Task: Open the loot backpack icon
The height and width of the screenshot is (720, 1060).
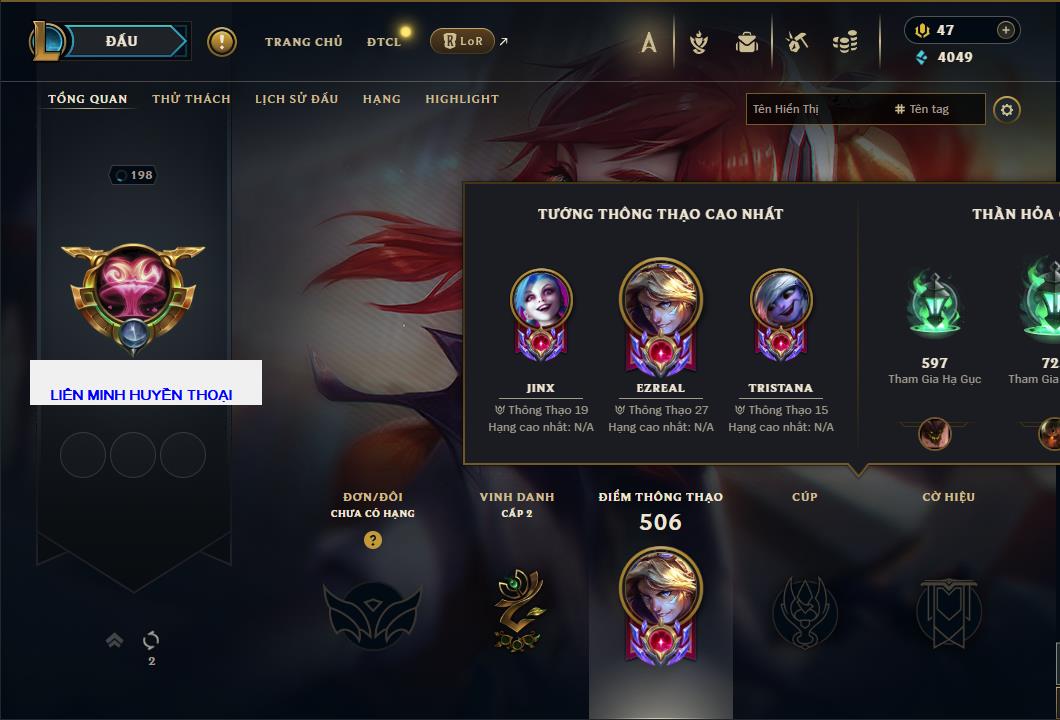Action: 747,42
